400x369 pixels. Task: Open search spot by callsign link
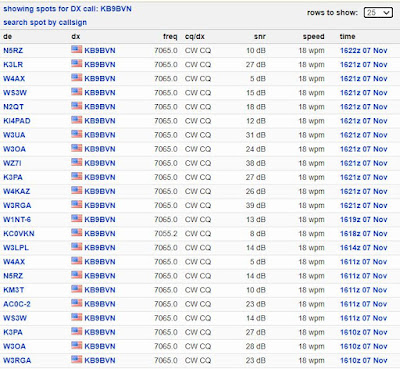coord(45,22)
